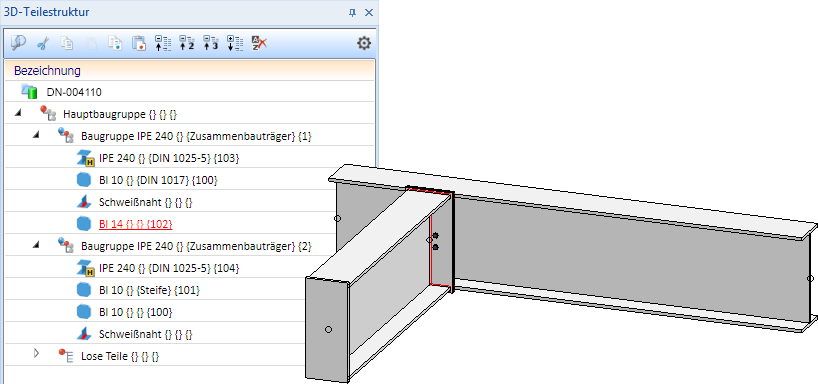Click the plate icon of Bl 14 {102}
Image resolution: width=818 pixels, height=384 pixels.
tap(84, 223)
